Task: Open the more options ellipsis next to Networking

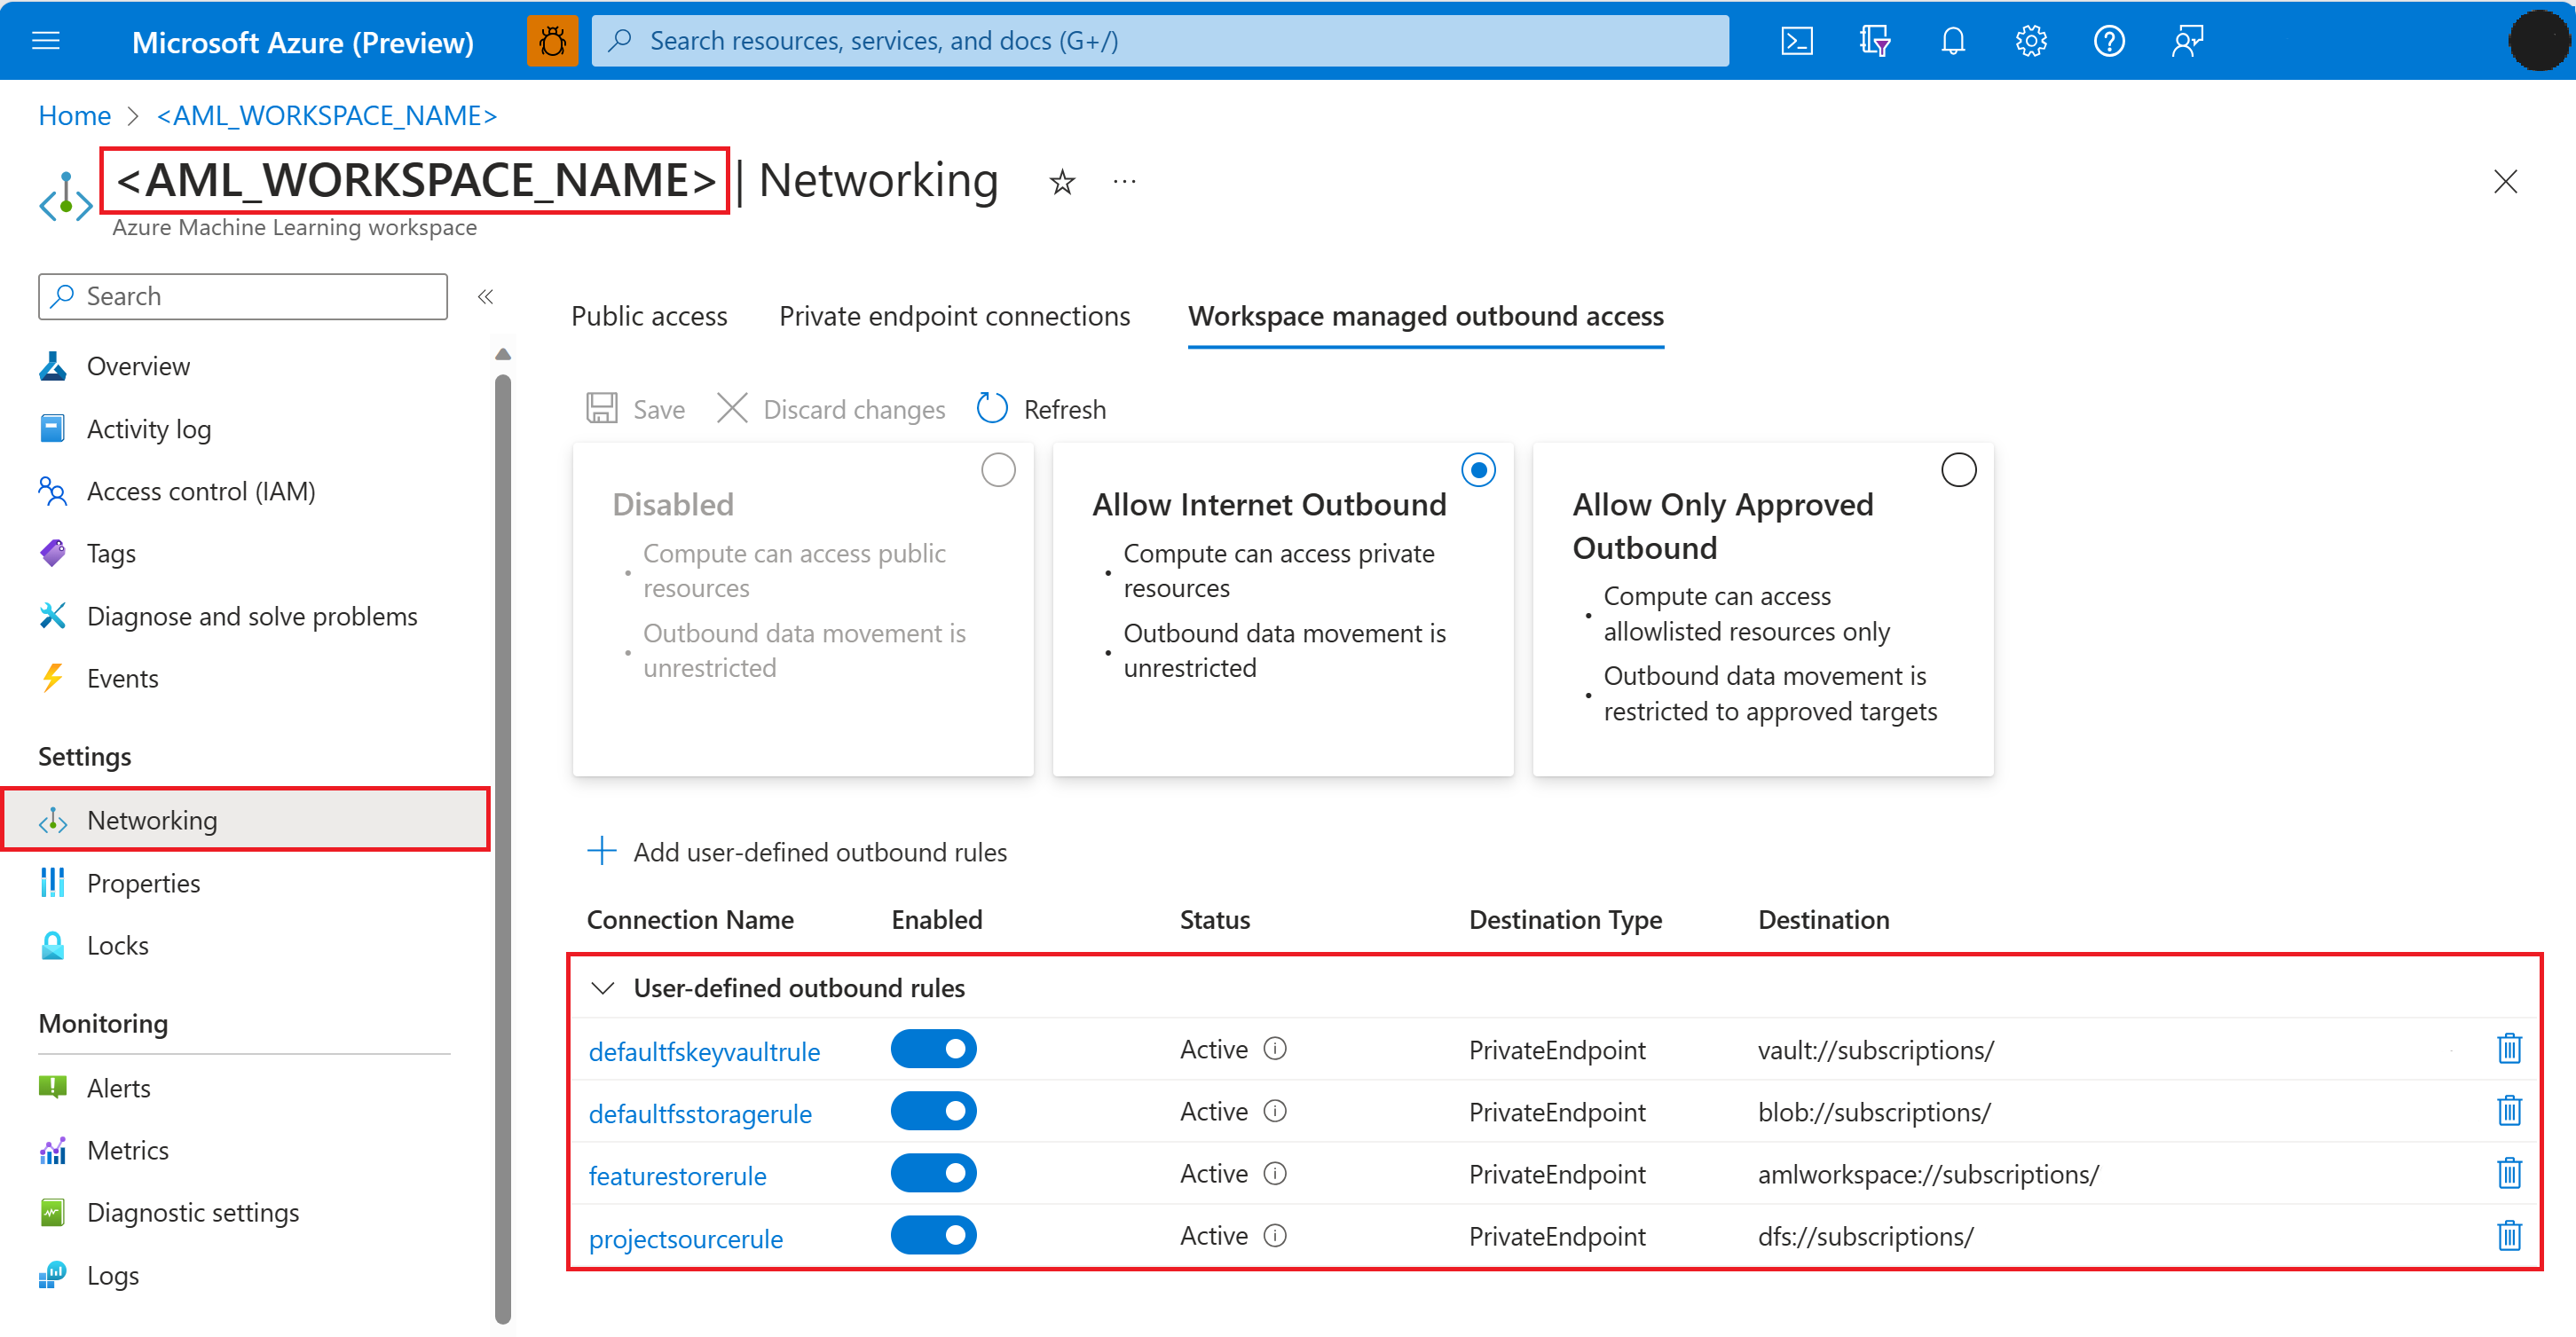Action: click(1123, 182)
